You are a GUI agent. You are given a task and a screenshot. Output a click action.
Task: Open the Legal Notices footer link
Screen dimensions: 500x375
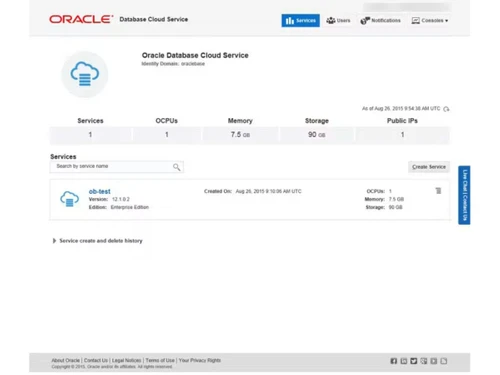tap(126, 360)
